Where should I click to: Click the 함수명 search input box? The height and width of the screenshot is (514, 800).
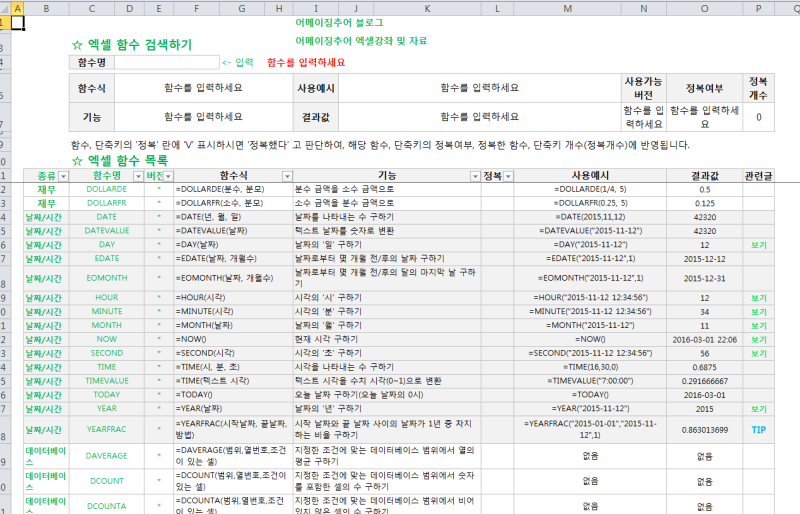coord(167,62)
